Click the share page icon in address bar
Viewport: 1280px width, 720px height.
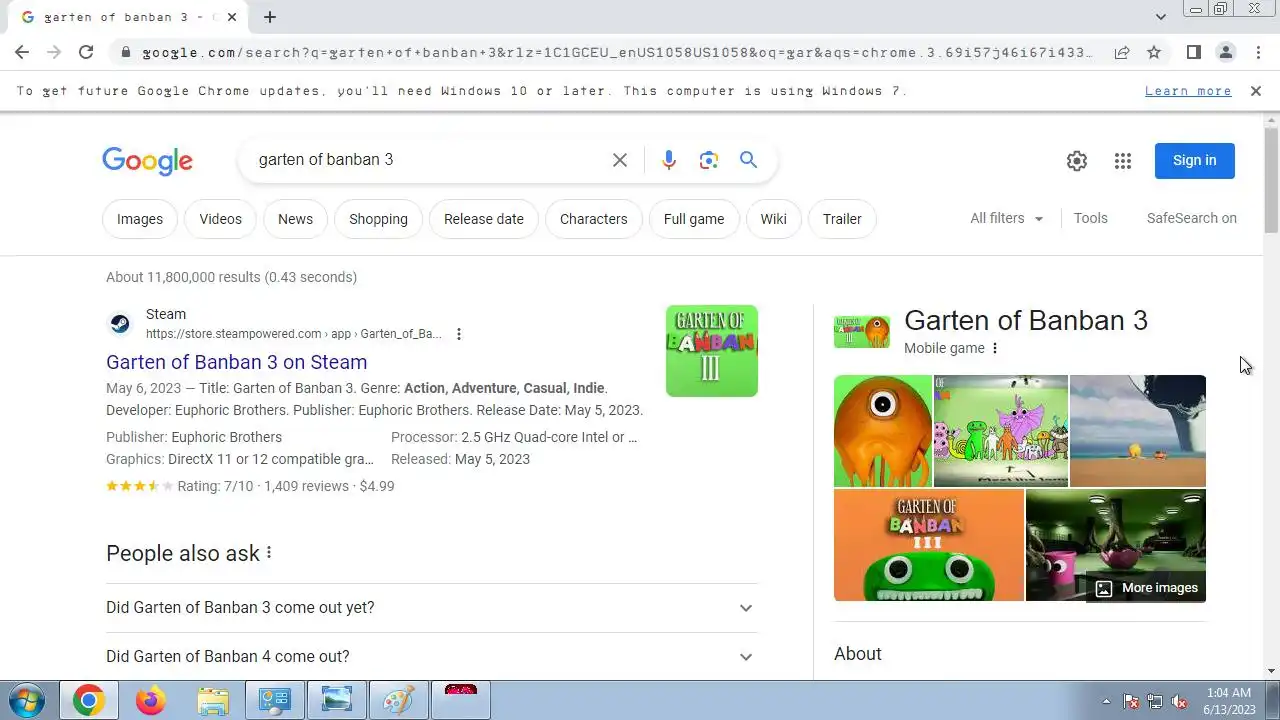(1122, 52)
